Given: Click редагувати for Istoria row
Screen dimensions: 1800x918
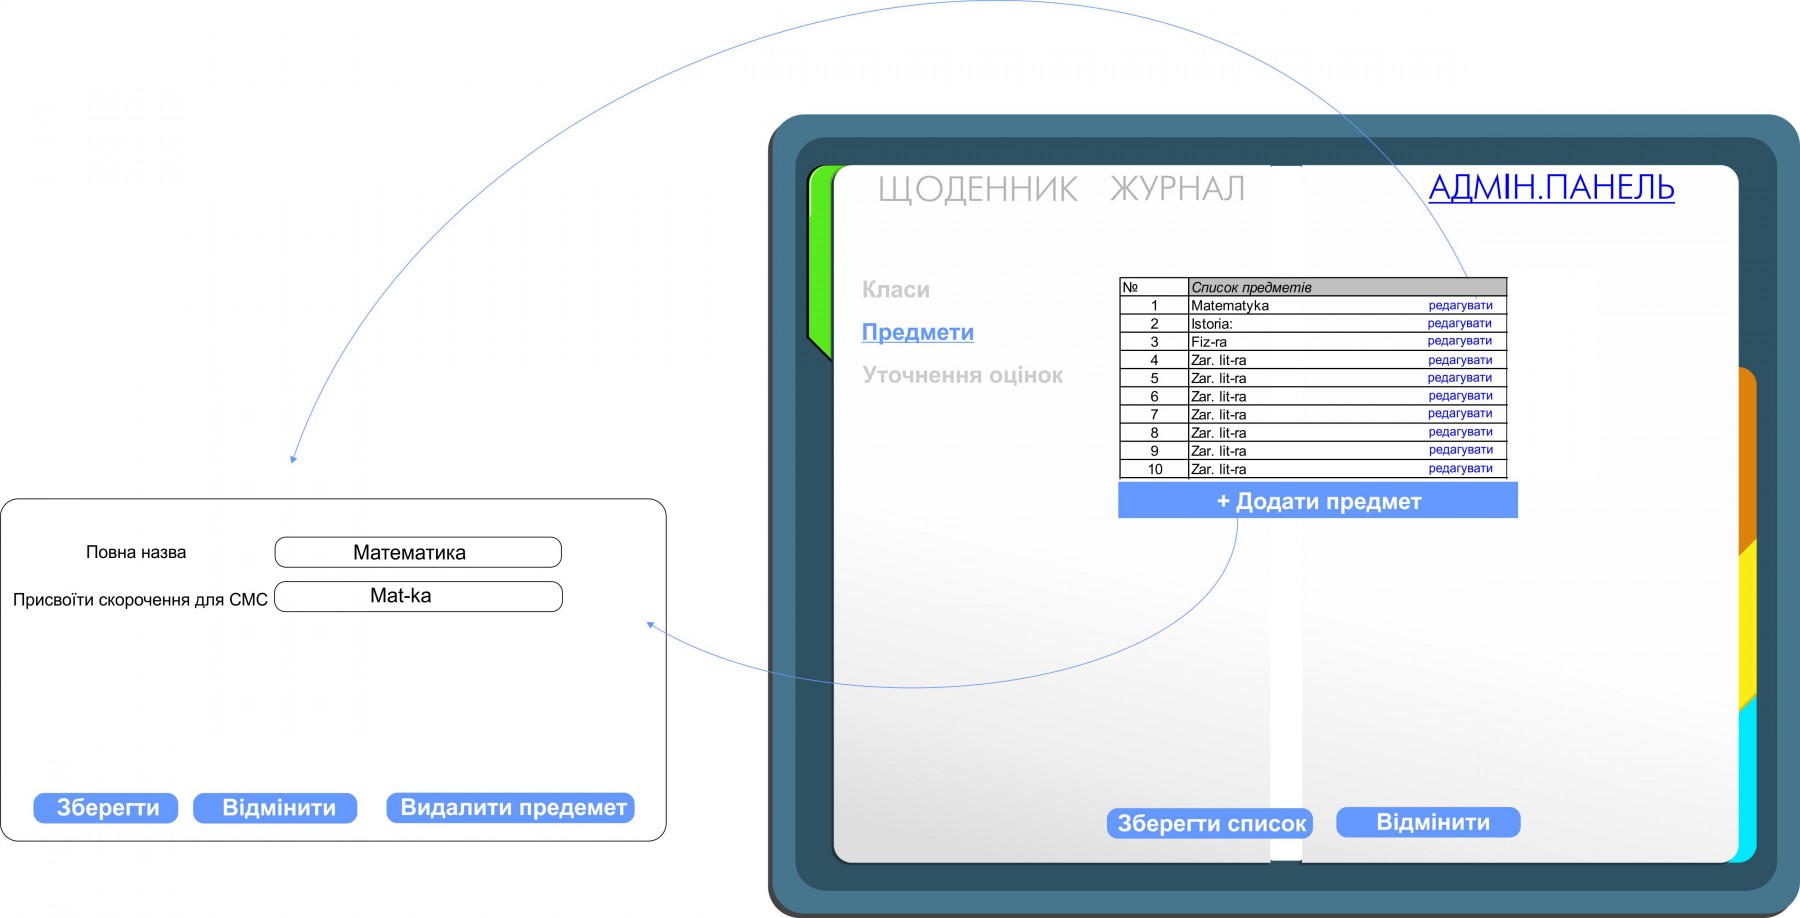Looking at the screenshot, I should [x=1459, y=324].
